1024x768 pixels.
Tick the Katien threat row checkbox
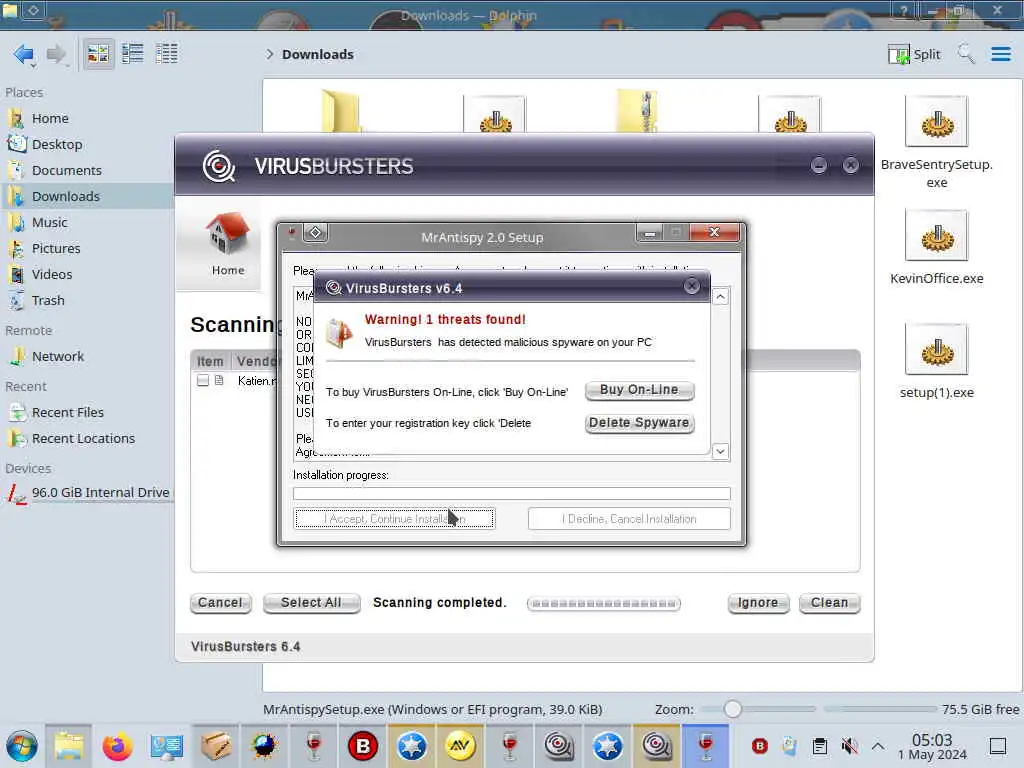[203, 380]
